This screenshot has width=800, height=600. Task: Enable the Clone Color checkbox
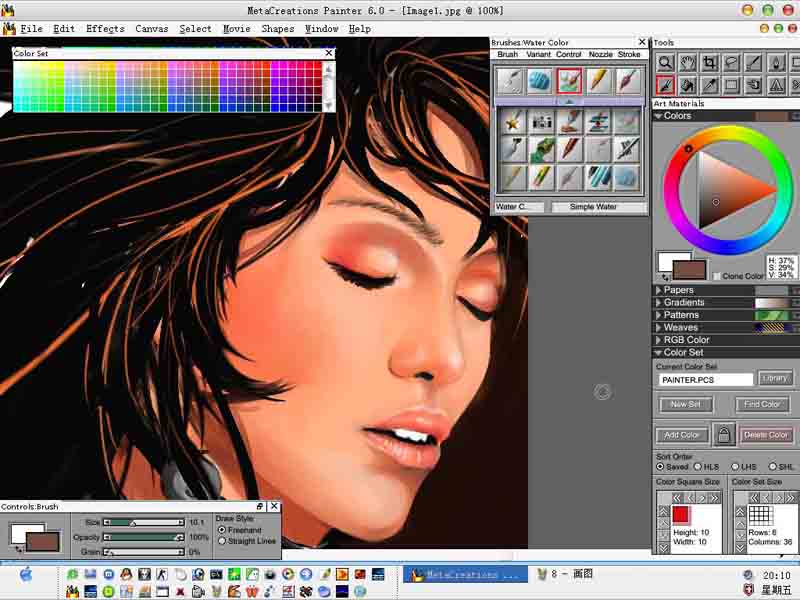(x=717, y=276)
